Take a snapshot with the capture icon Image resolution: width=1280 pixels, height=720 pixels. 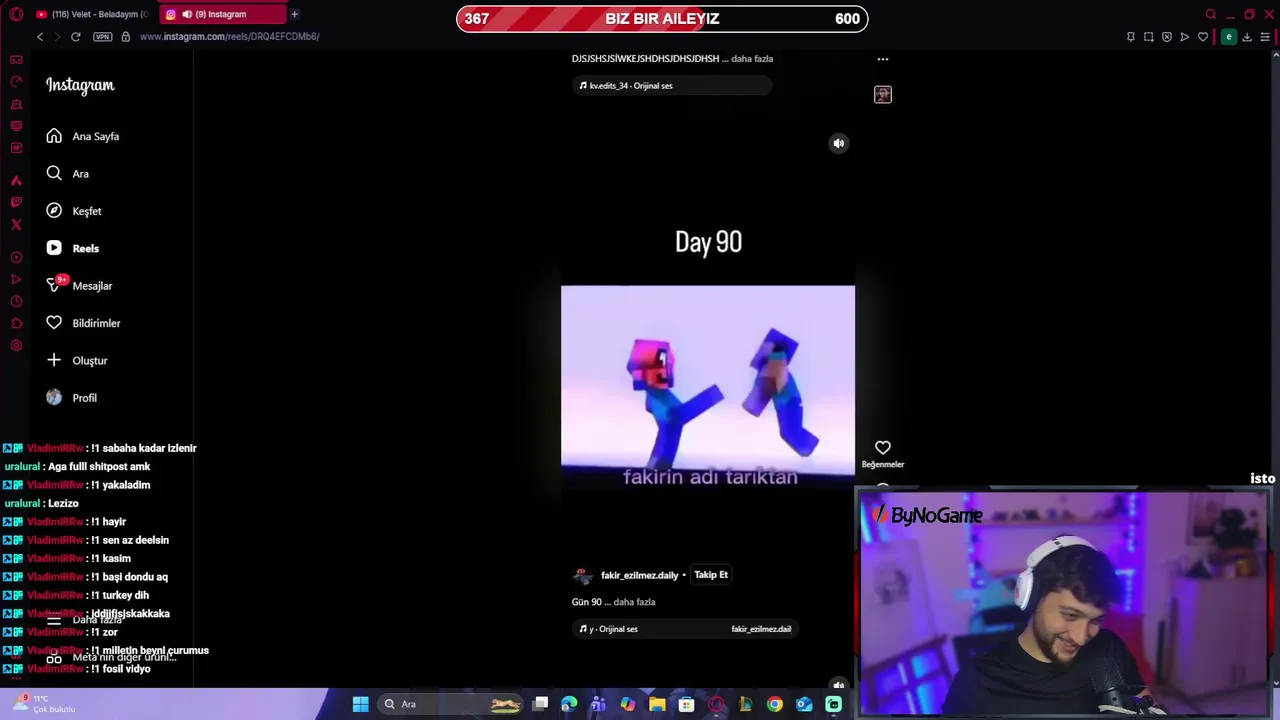tap(1149, 37)
